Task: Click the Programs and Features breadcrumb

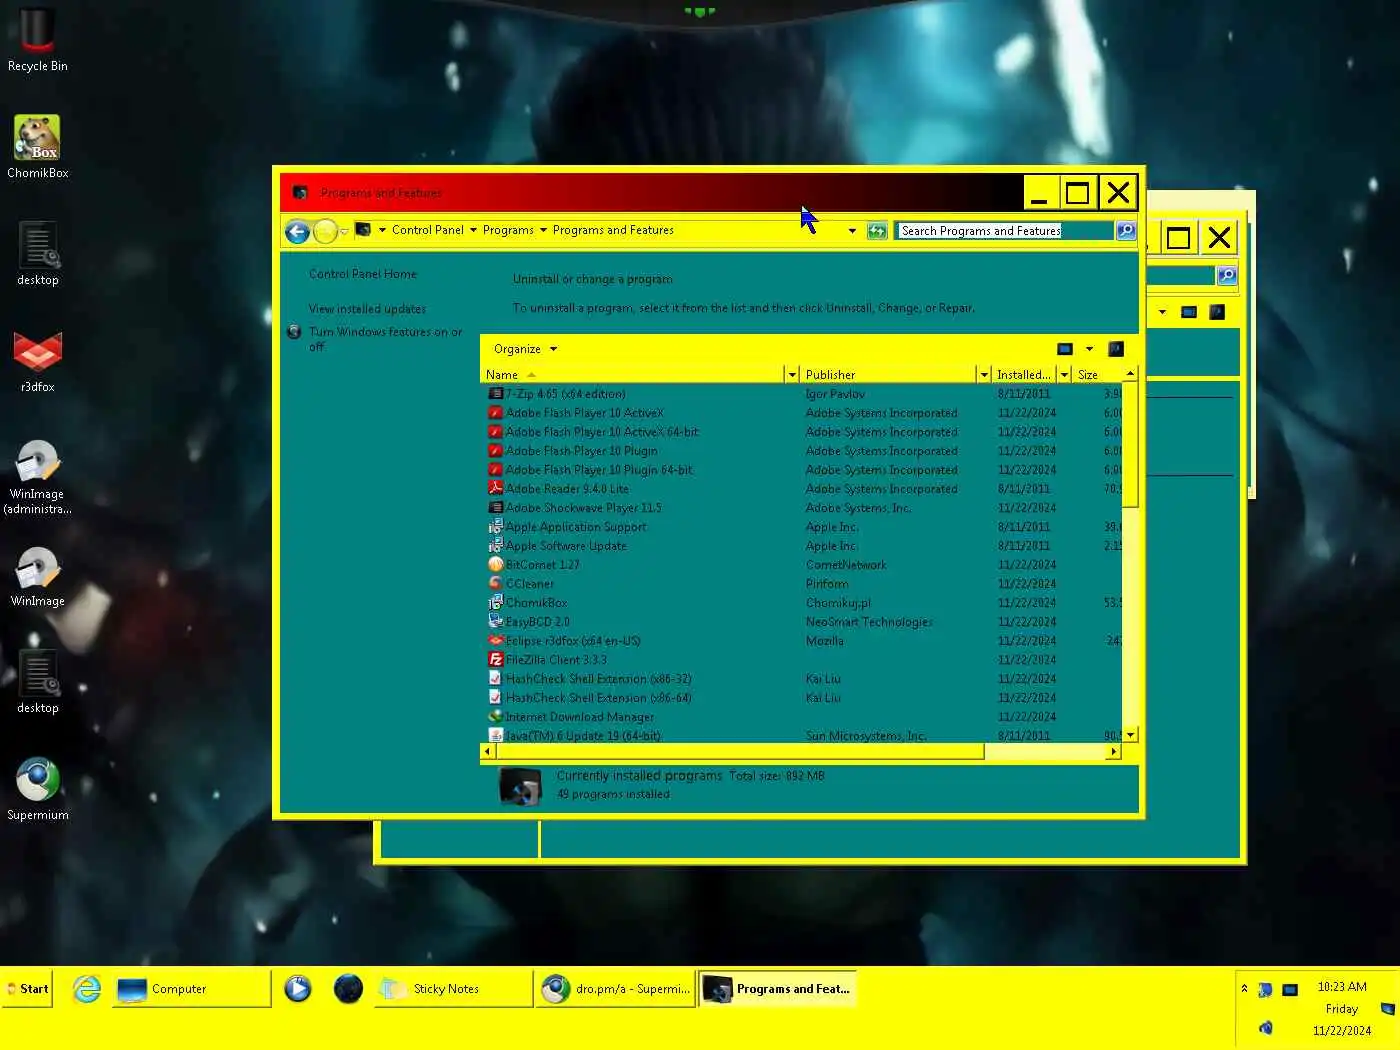Action: tap(613, 230)
